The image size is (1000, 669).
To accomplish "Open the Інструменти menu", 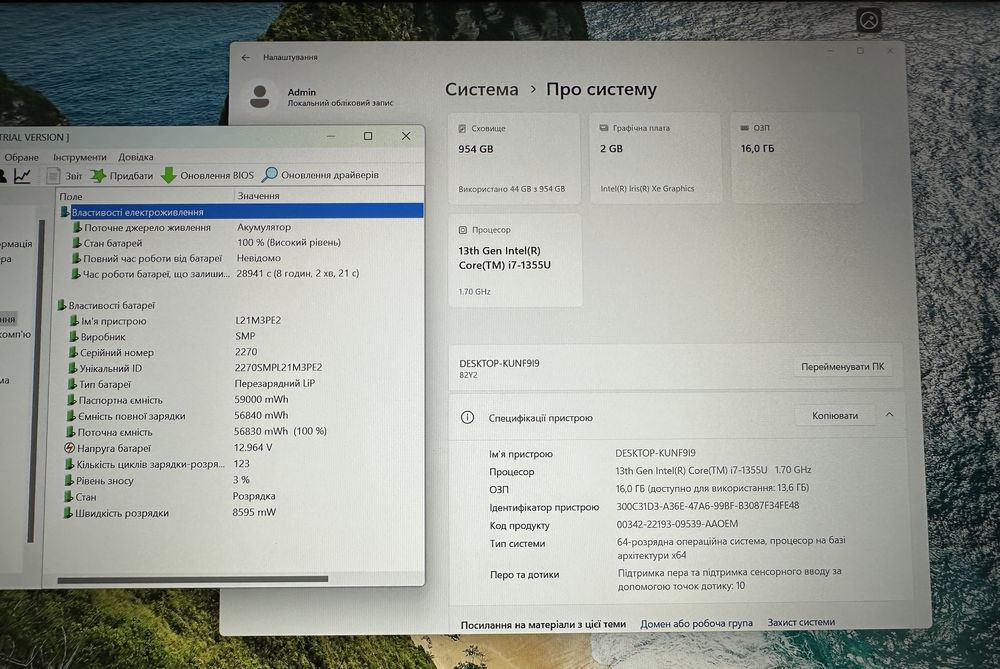I will click(x=80, y=157).
